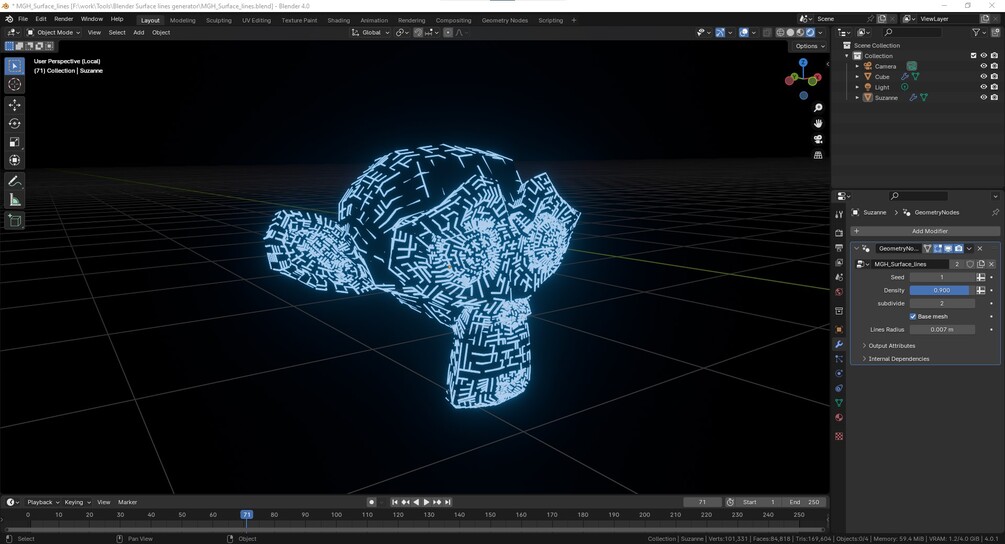Image resolution: width=1005 pixels, height=544 pixels.
Task: Open the View Layer properties tab
Action: coord(839,263)
